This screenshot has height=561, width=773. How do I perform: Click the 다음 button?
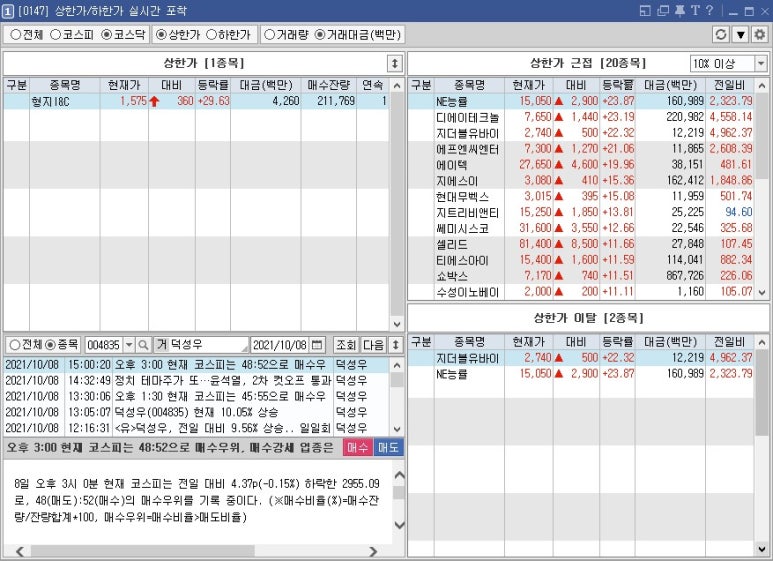tap(373, 345)
